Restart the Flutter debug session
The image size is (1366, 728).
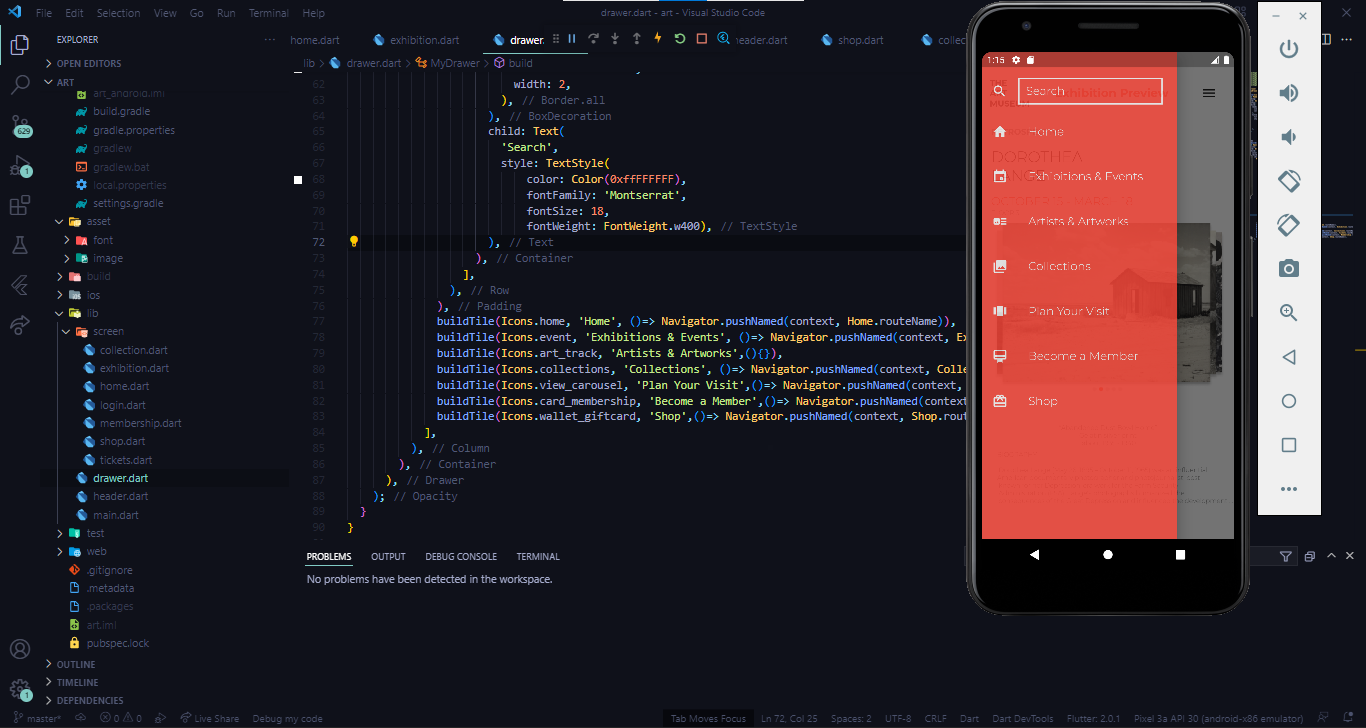click(679, 38)
